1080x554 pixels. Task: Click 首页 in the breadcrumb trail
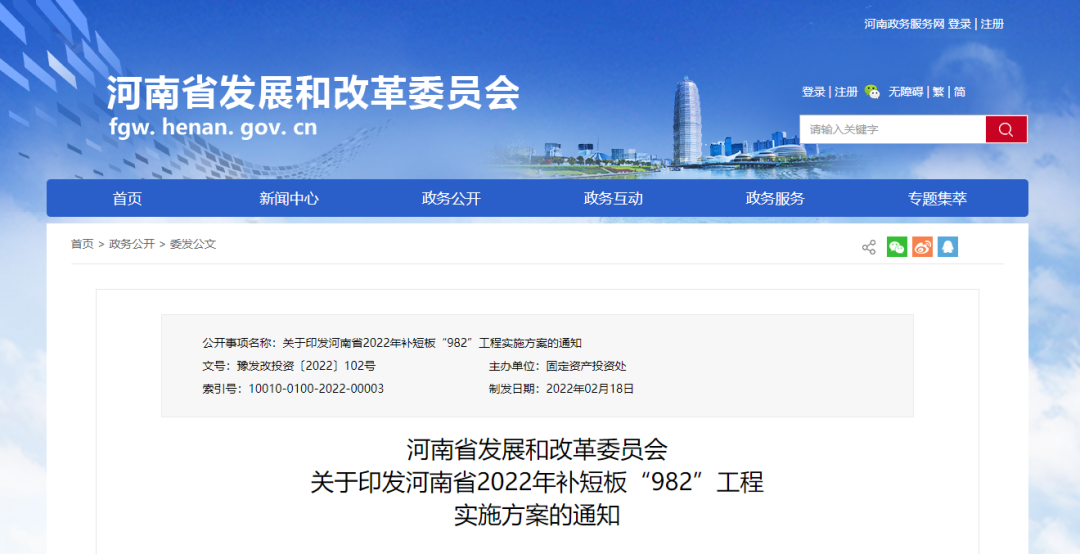point(82,244)
